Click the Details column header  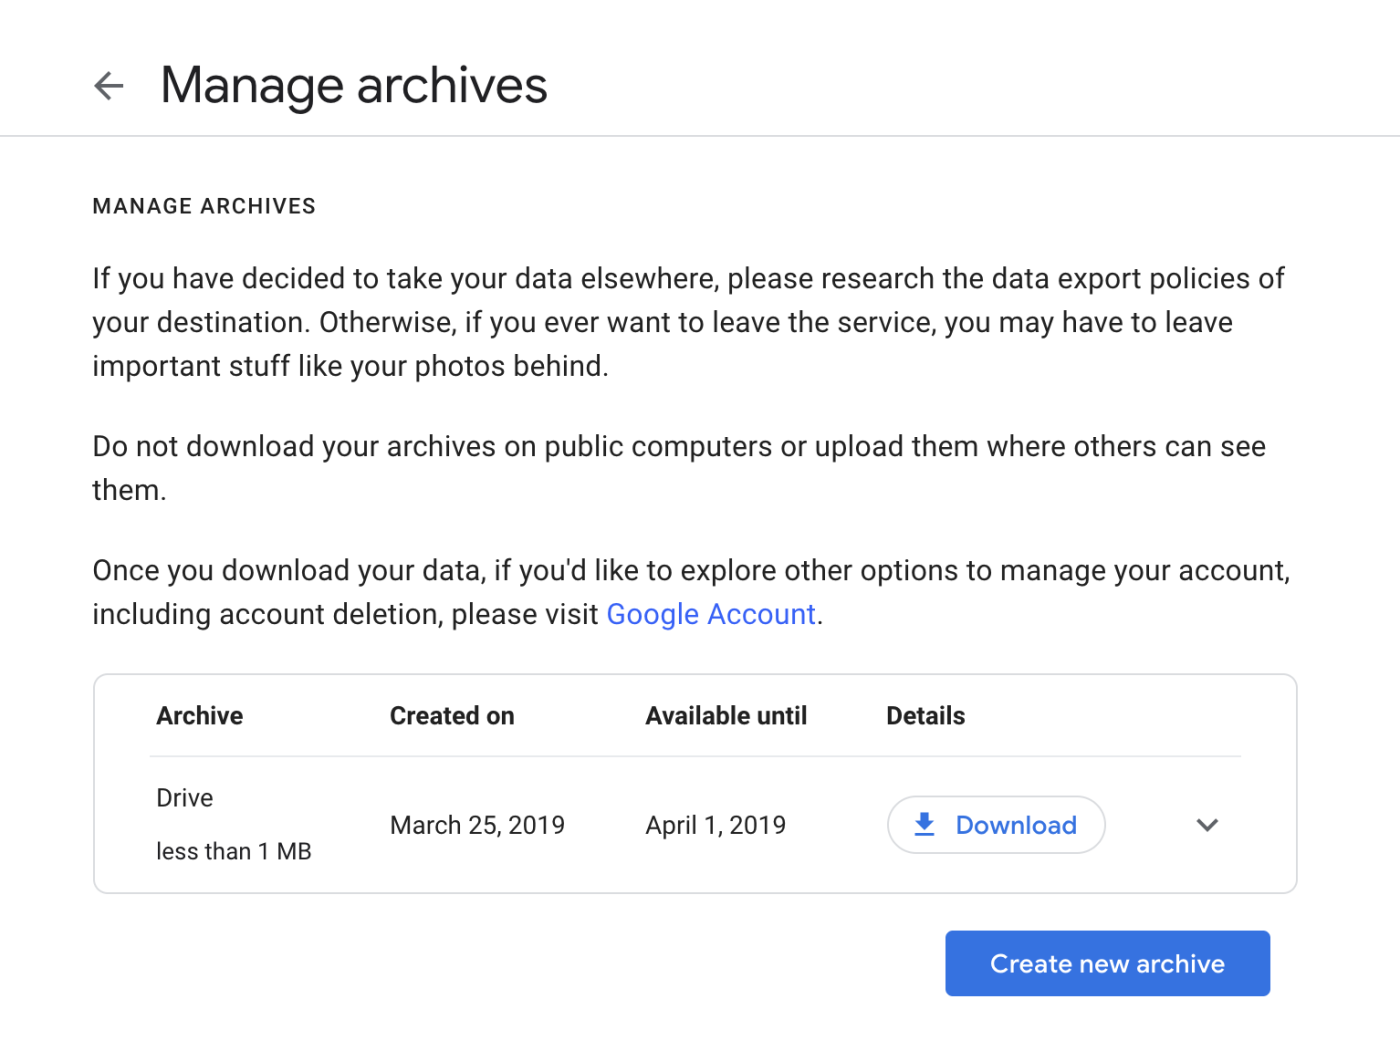pos(925,716)
